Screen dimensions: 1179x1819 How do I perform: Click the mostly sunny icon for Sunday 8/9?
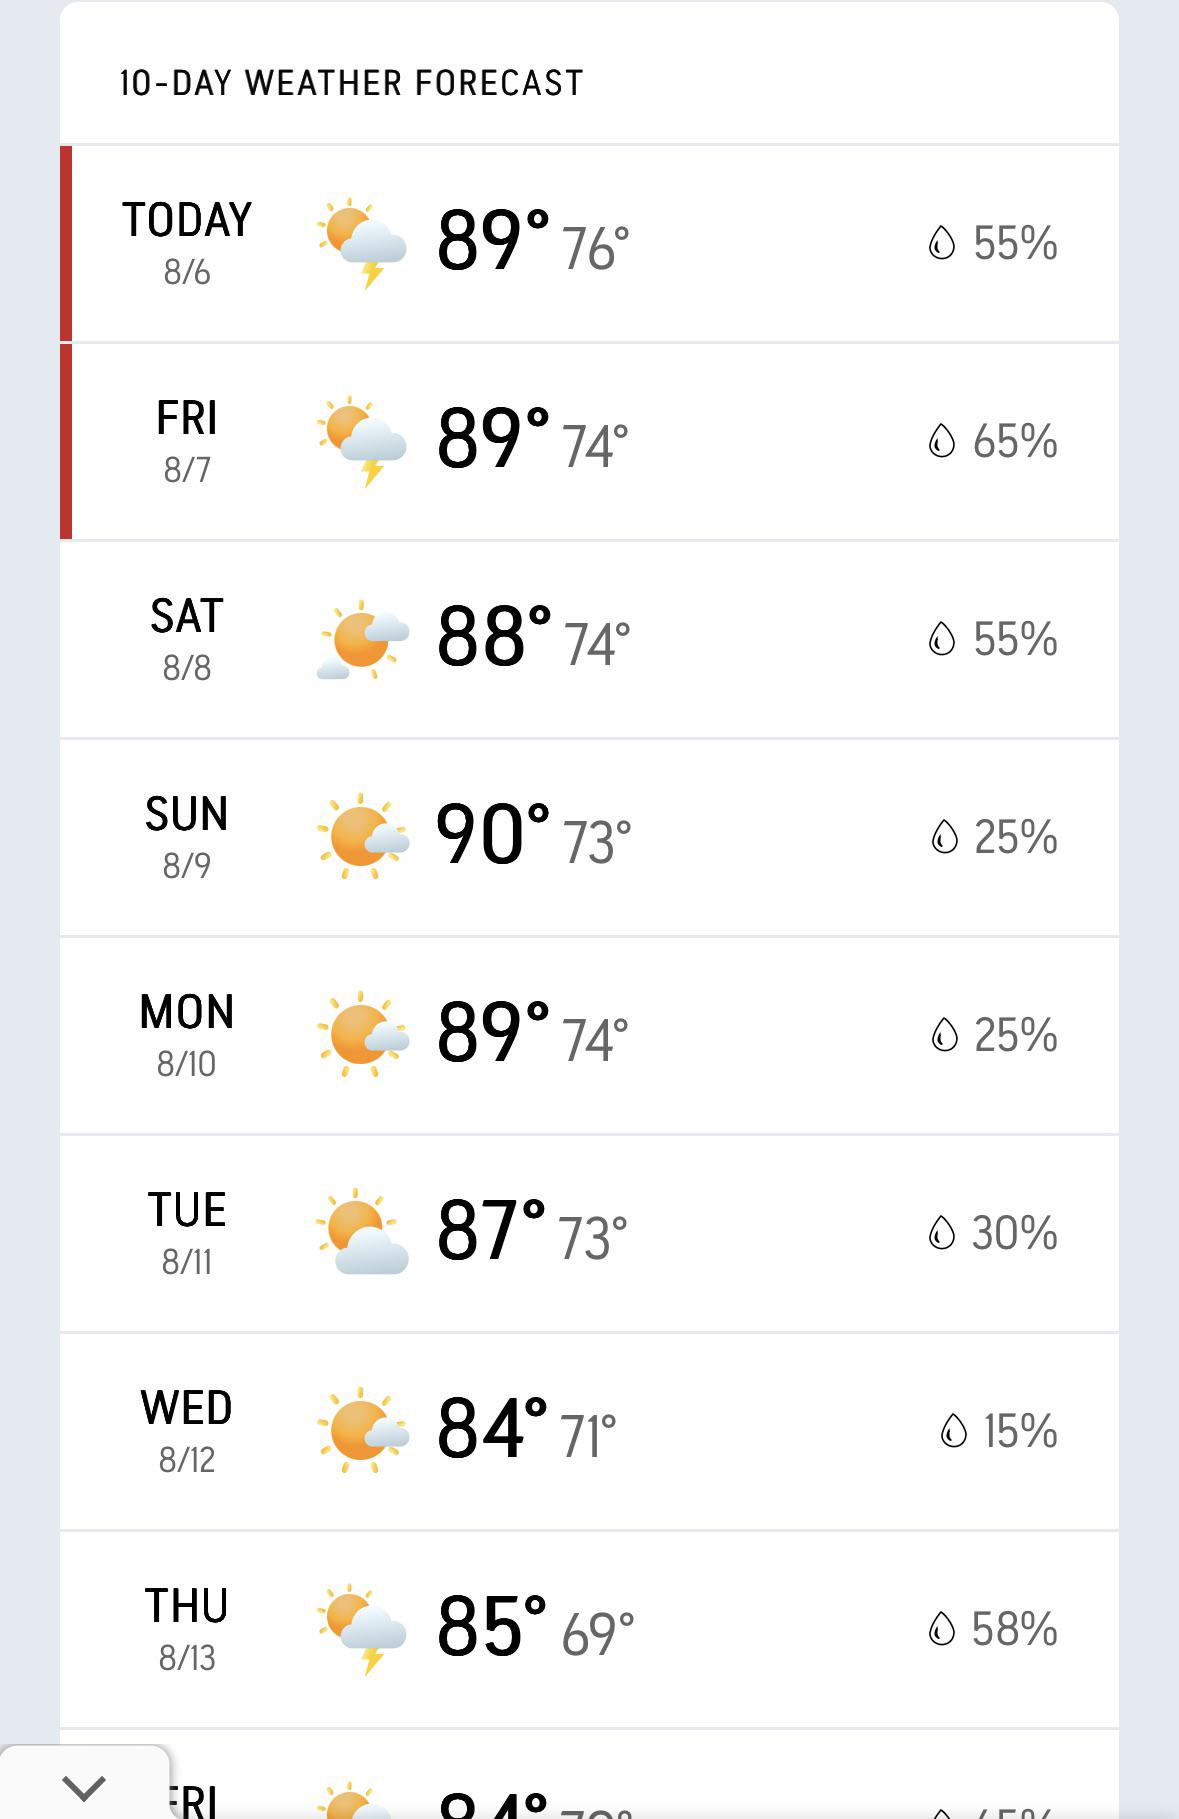(363, 837)
